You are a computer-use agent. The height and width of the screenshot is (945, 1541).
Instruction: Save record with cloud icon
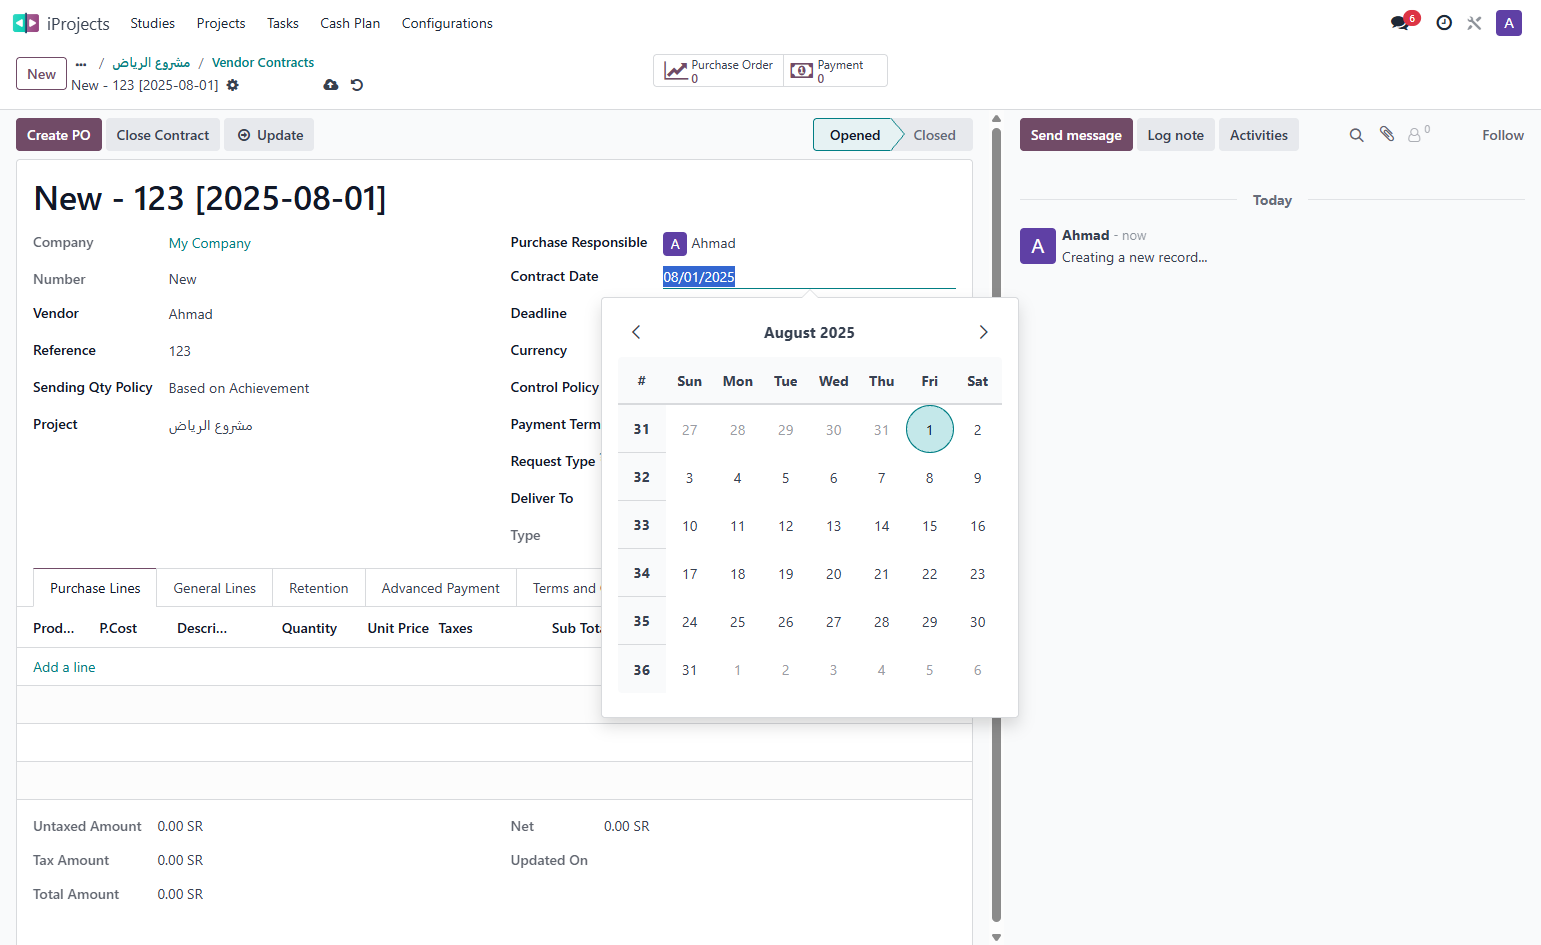(x=331, y=85)
